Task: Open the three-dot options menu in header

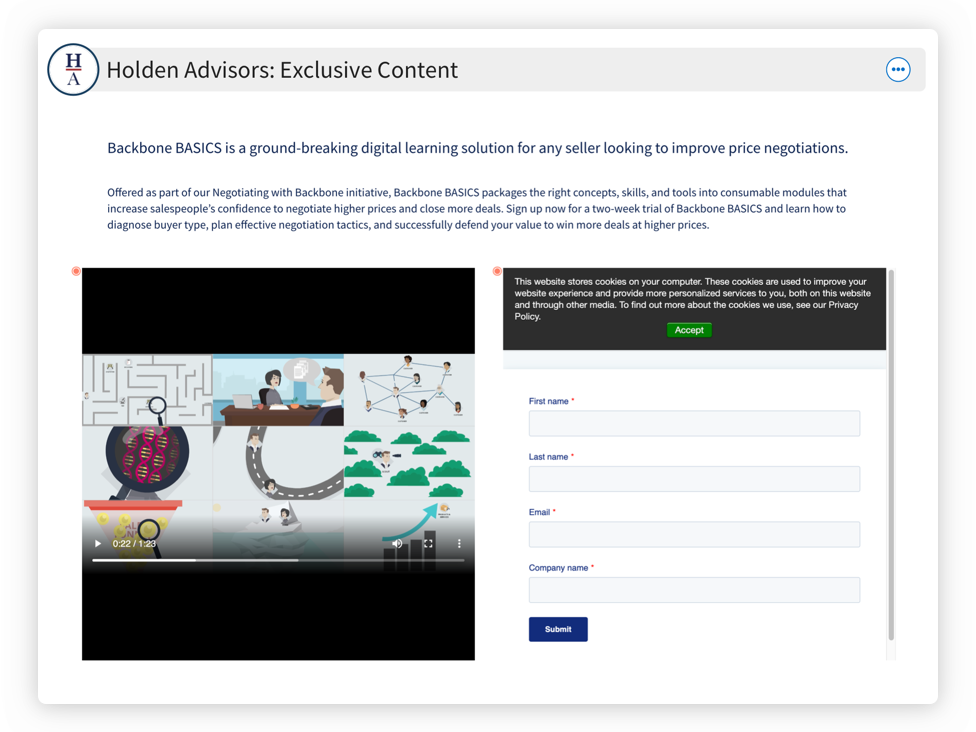Action: 898,70
